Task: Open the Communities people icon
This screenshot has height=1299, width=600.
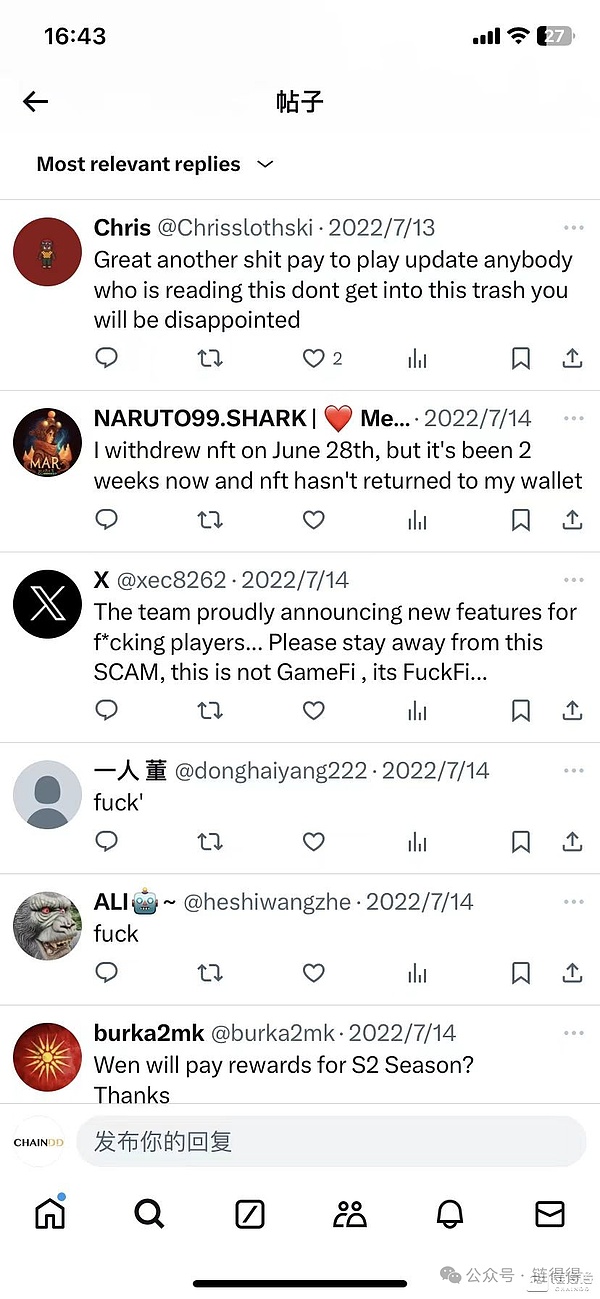Action: [350, 1213]
